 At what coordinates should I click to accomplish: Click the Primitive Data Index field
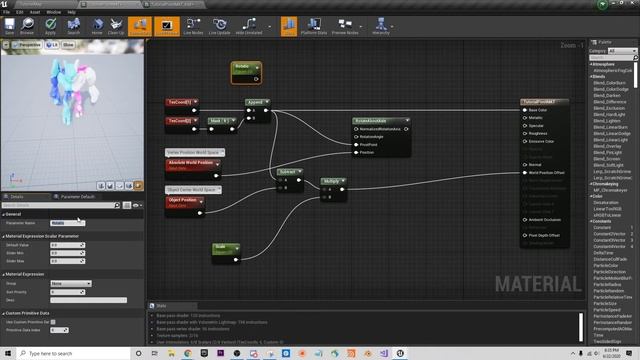click(59, 330)
